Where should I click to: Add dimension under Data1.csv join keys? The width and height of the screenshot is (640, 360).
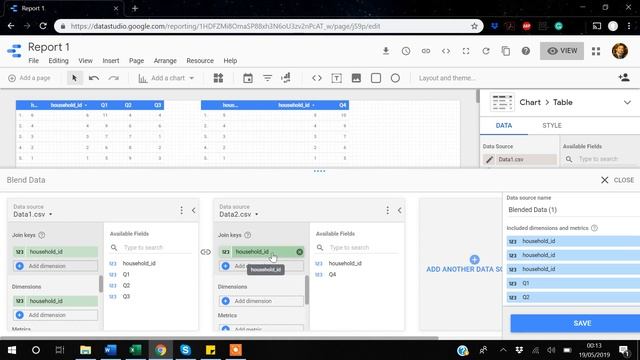(x=56, y=266)
